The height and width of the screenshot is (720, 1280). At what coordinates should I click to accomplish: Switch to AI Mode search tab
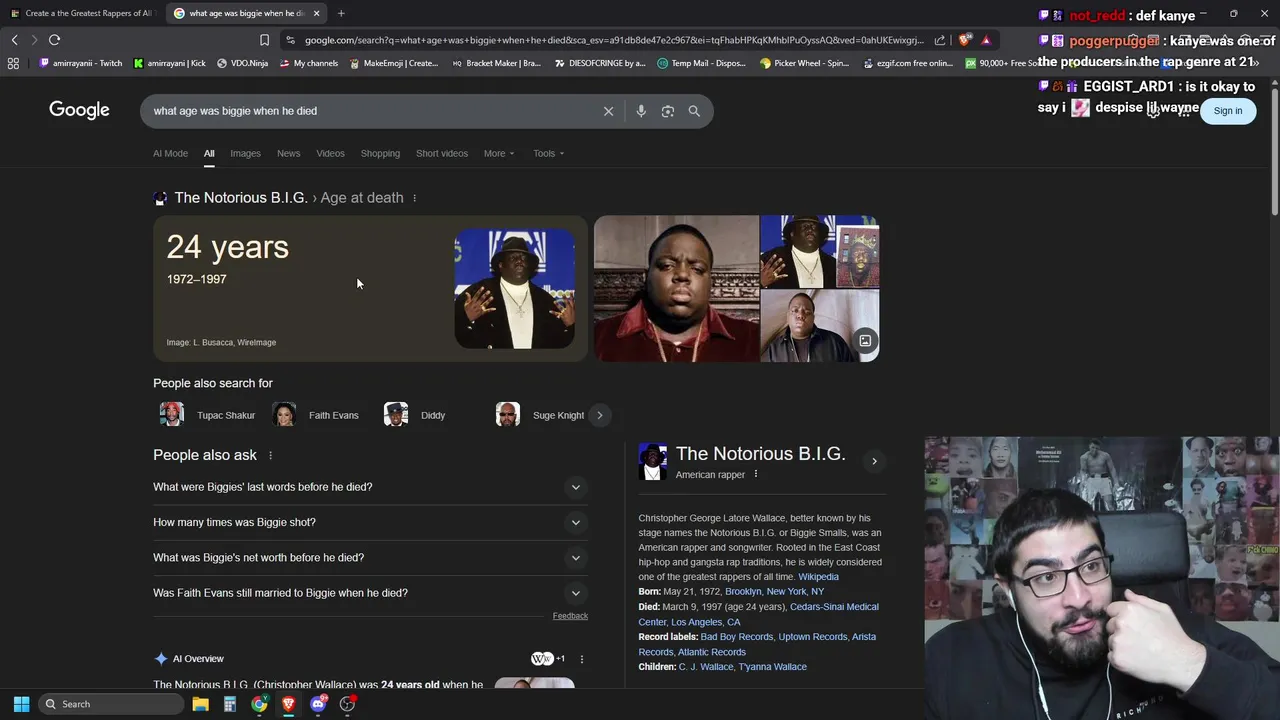point(170,153)
